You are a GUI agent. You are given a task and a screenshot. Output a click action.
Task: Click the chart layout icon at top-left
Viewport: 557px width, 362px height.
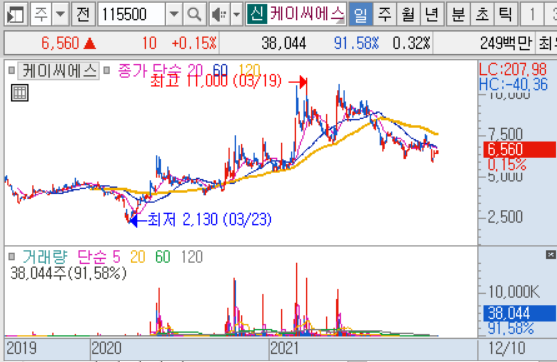pos(16,15)
